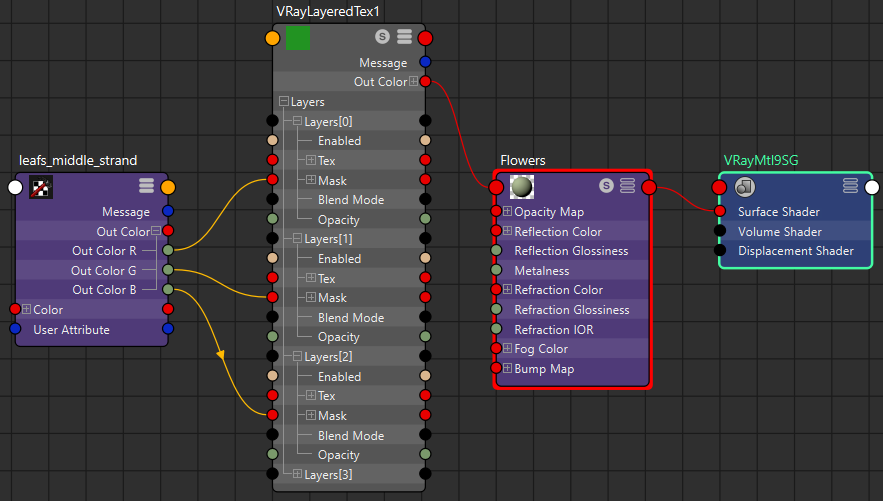Screen dimensions: 883x501
Task: Click the Displacement Shader input port
Action: [x=720, y=250]
